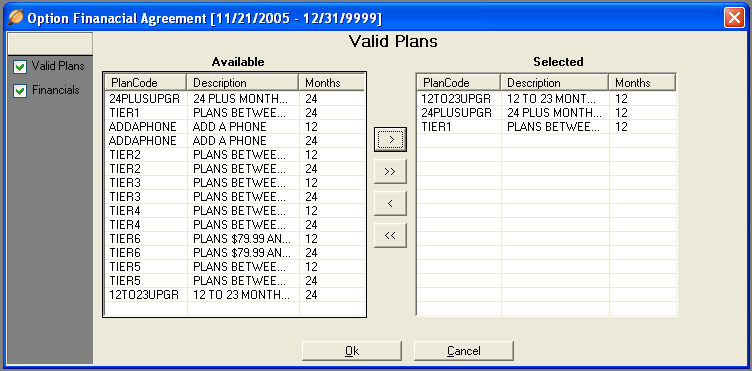Image resolution: width=752 pixels, height=371 pixels.
Task: Click the Cancel button
Action: click(x=463, y=351)
